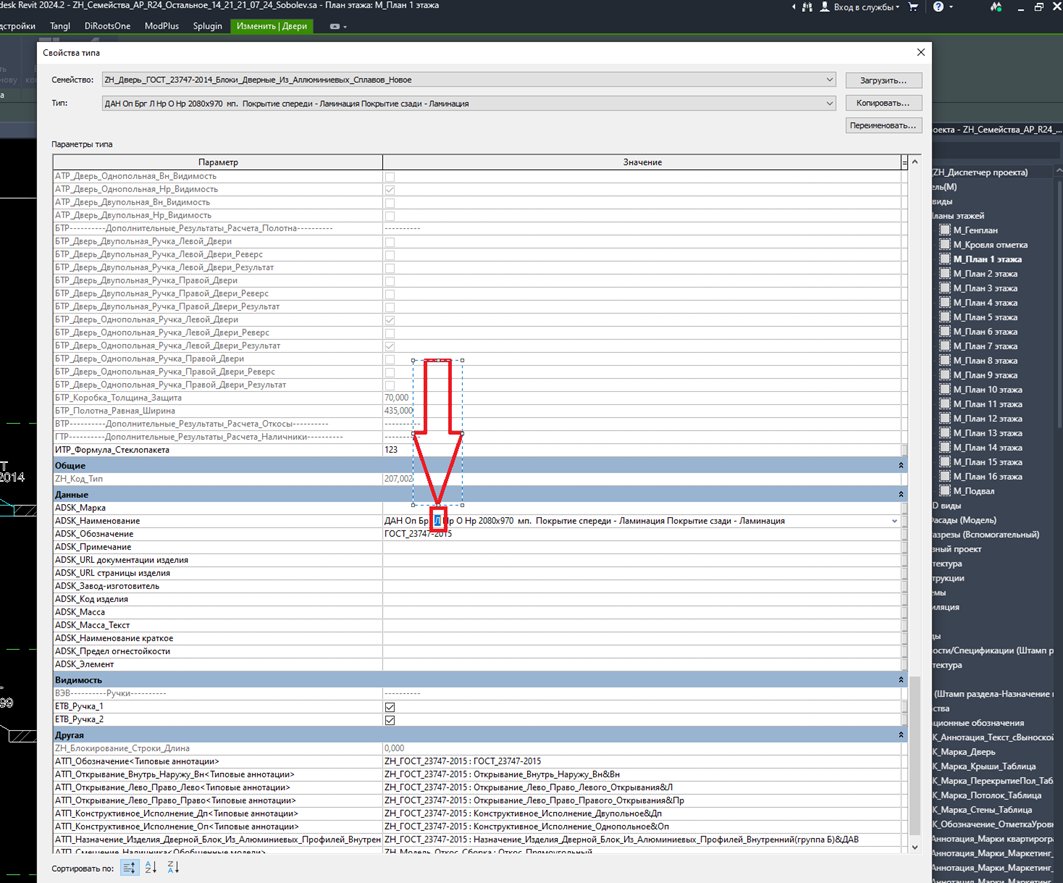Edit ИТР_Формула_Стеклопакета value 123
This screenshot has height=883, width=1063.
coord(642,450)
